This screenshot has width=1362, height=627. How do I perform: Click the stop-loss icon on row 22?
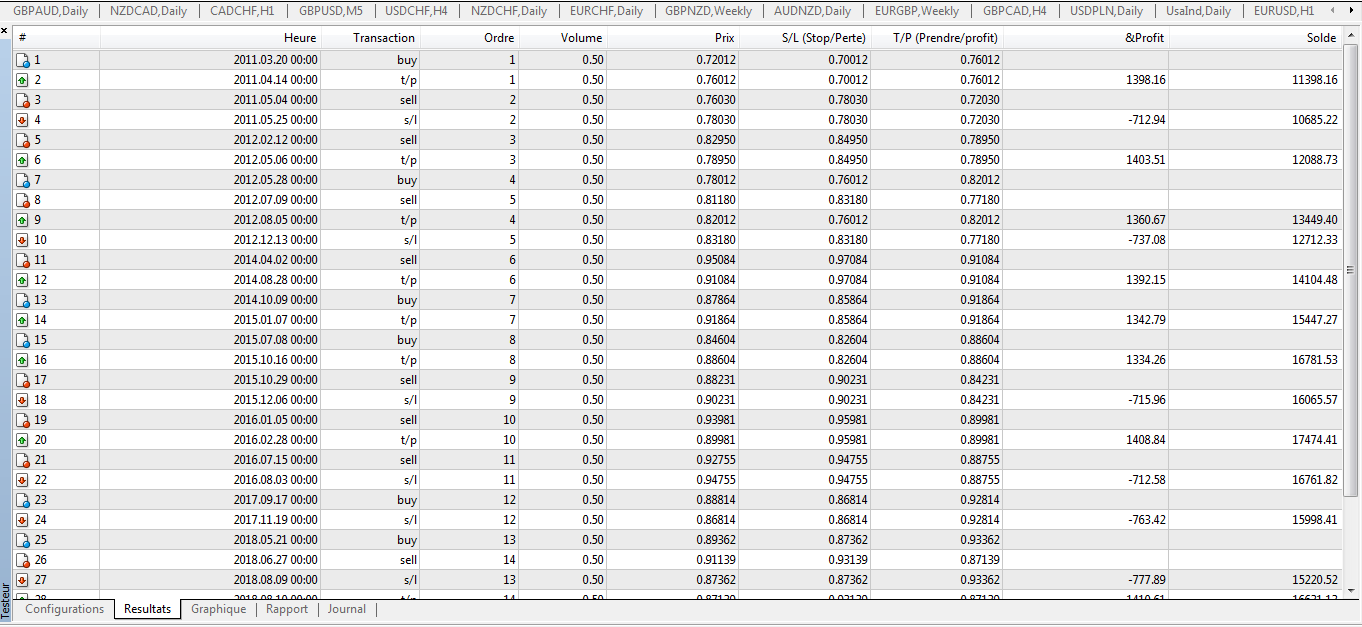click(x=22, y=480)
